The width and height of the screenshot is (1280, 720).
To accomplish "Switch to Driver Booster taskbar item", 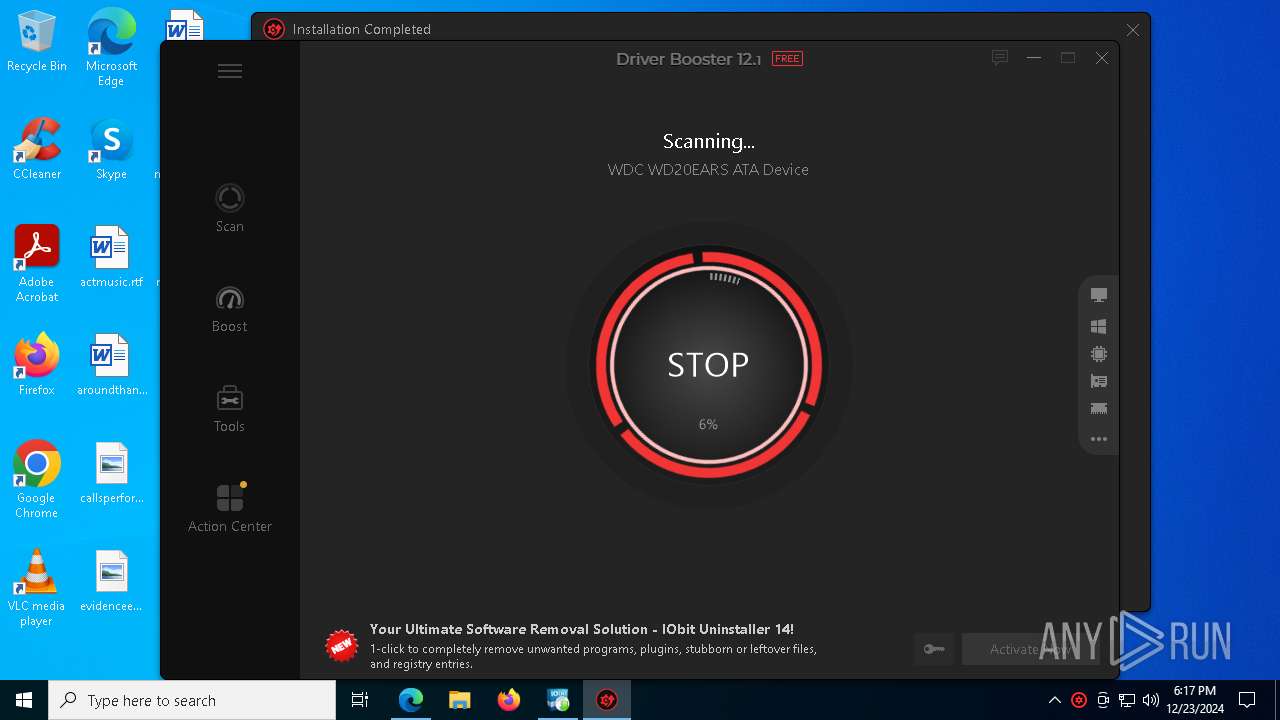I will point(607,700).
